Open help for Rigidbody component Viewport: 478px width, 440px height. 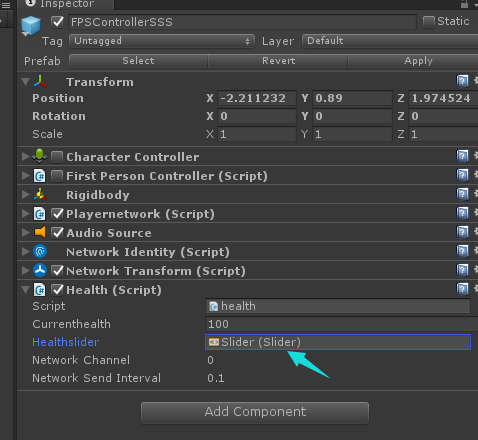pos(462,194)
